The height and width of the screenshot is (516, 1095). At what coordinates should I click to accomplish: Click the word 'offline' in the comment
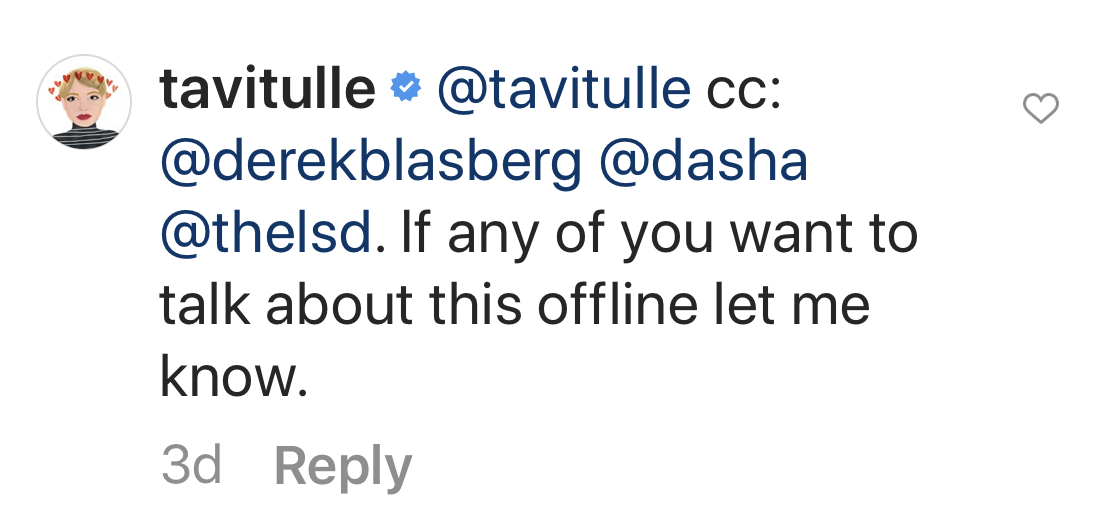pos(617,304)
